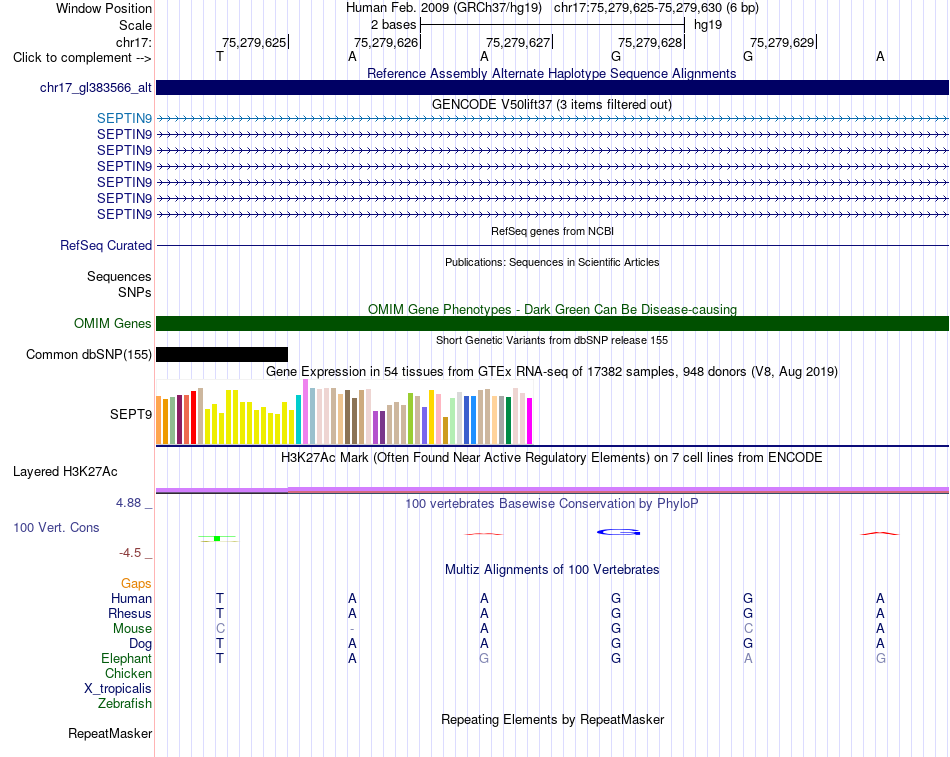Click the '2 bases' scale bar label
The height and width of the screenshot is (757, 950).
(x=394, y=25)
